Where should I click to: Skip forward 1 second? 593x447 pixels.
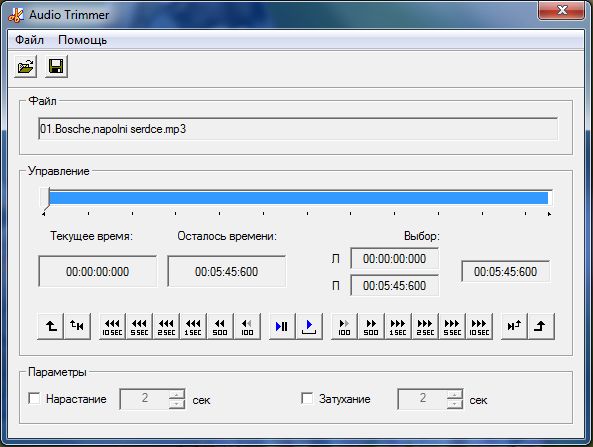[x=398, y=326]
